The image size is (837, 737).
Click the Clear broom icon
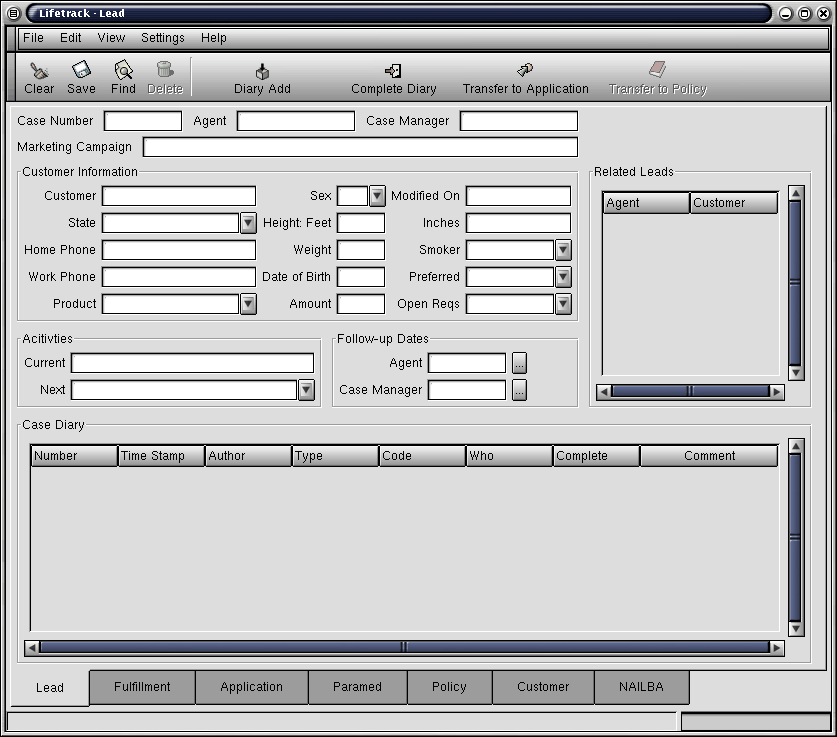click(39, 70)
